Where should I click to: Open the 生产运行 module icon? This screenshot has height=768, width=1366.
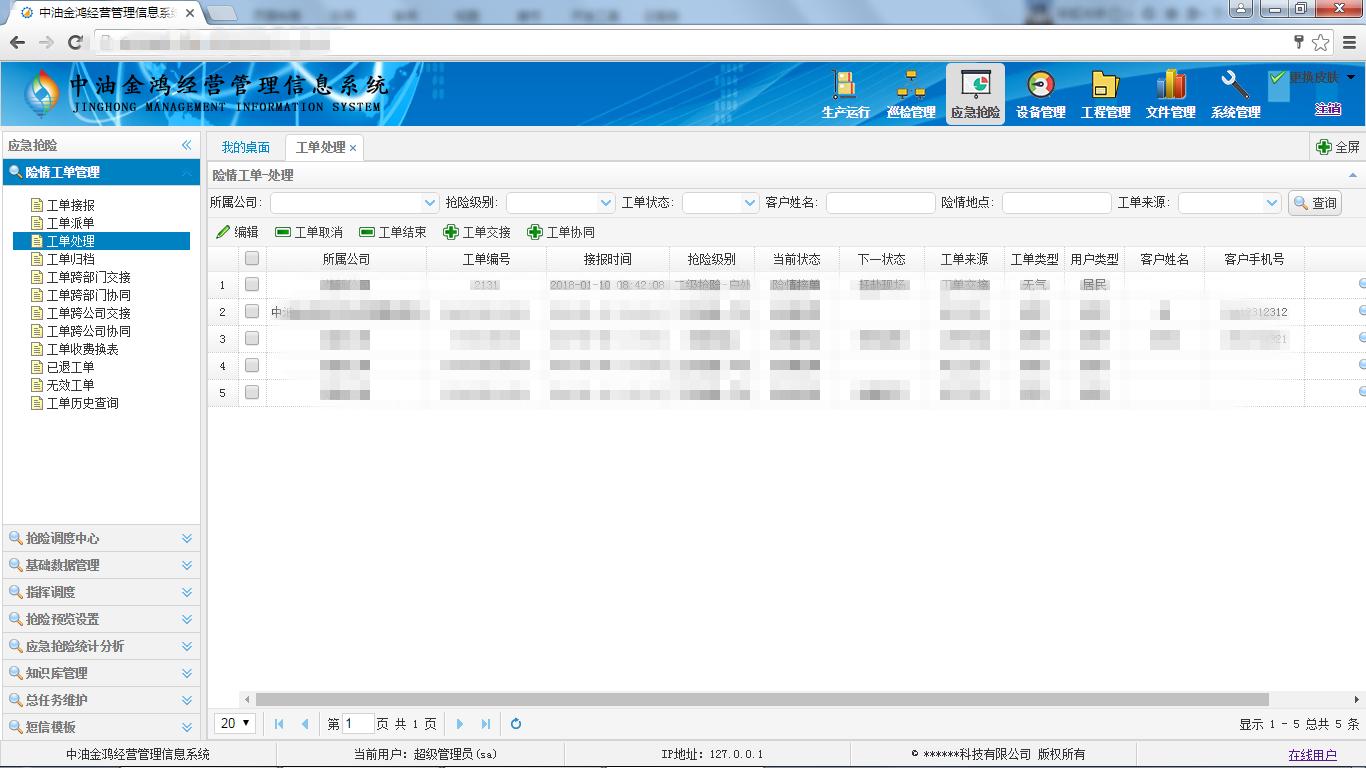click(845, 86)
